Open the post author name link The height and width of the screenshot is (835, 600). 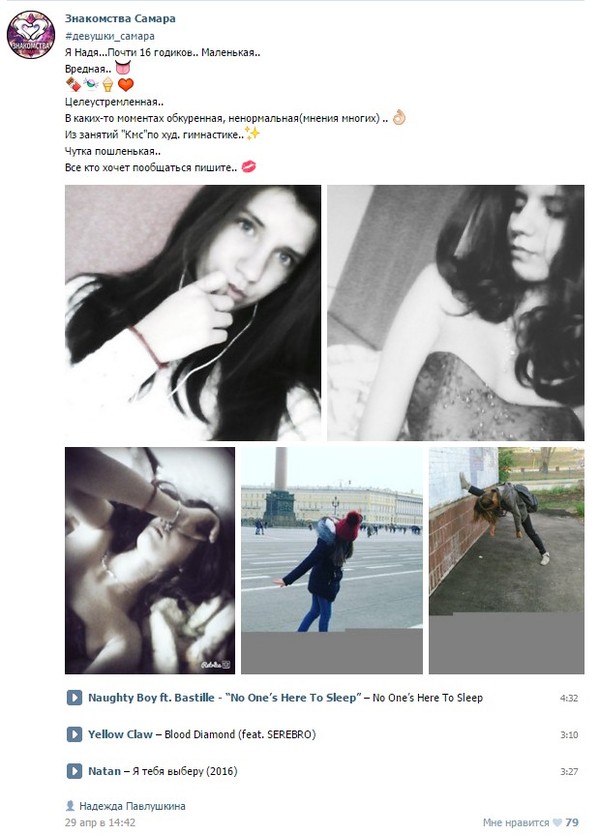click(x=133, y=806)
